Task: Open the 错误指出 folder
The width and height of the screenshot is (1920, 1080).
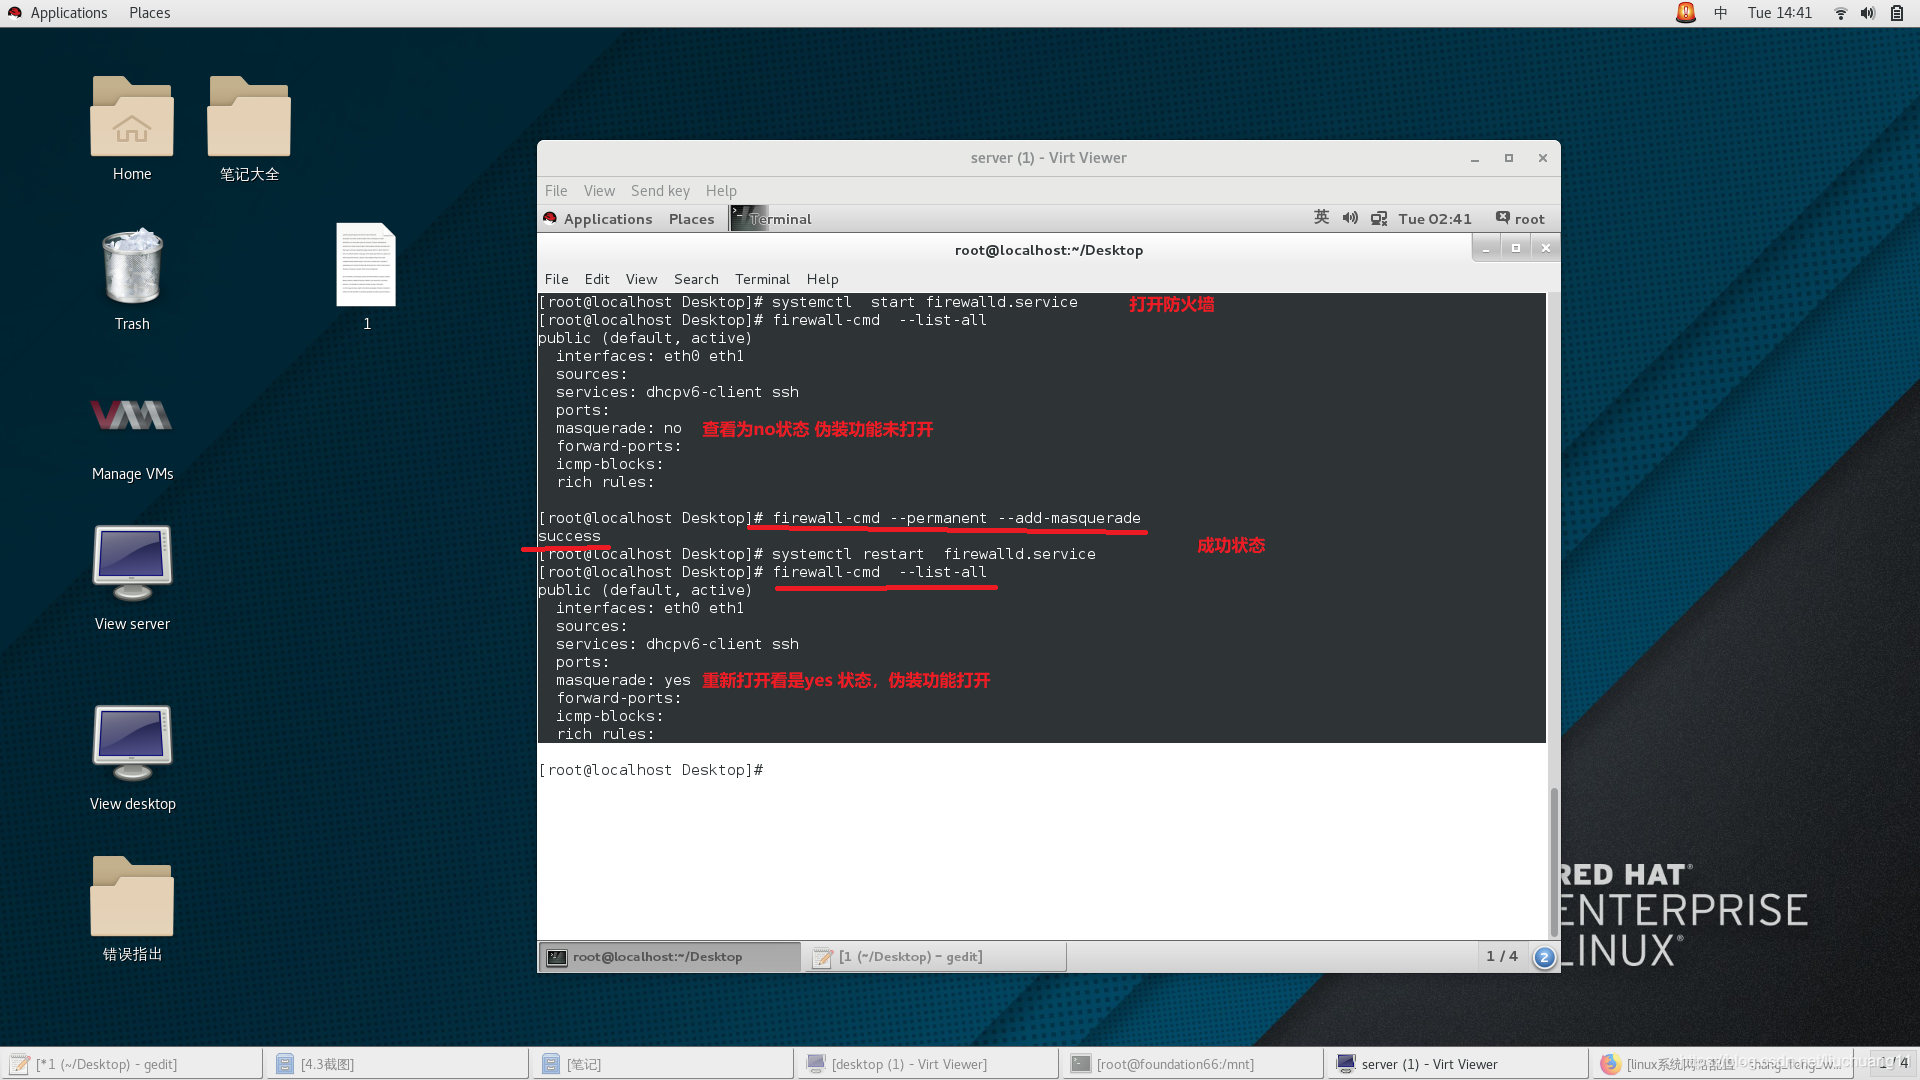Action: 132,908
